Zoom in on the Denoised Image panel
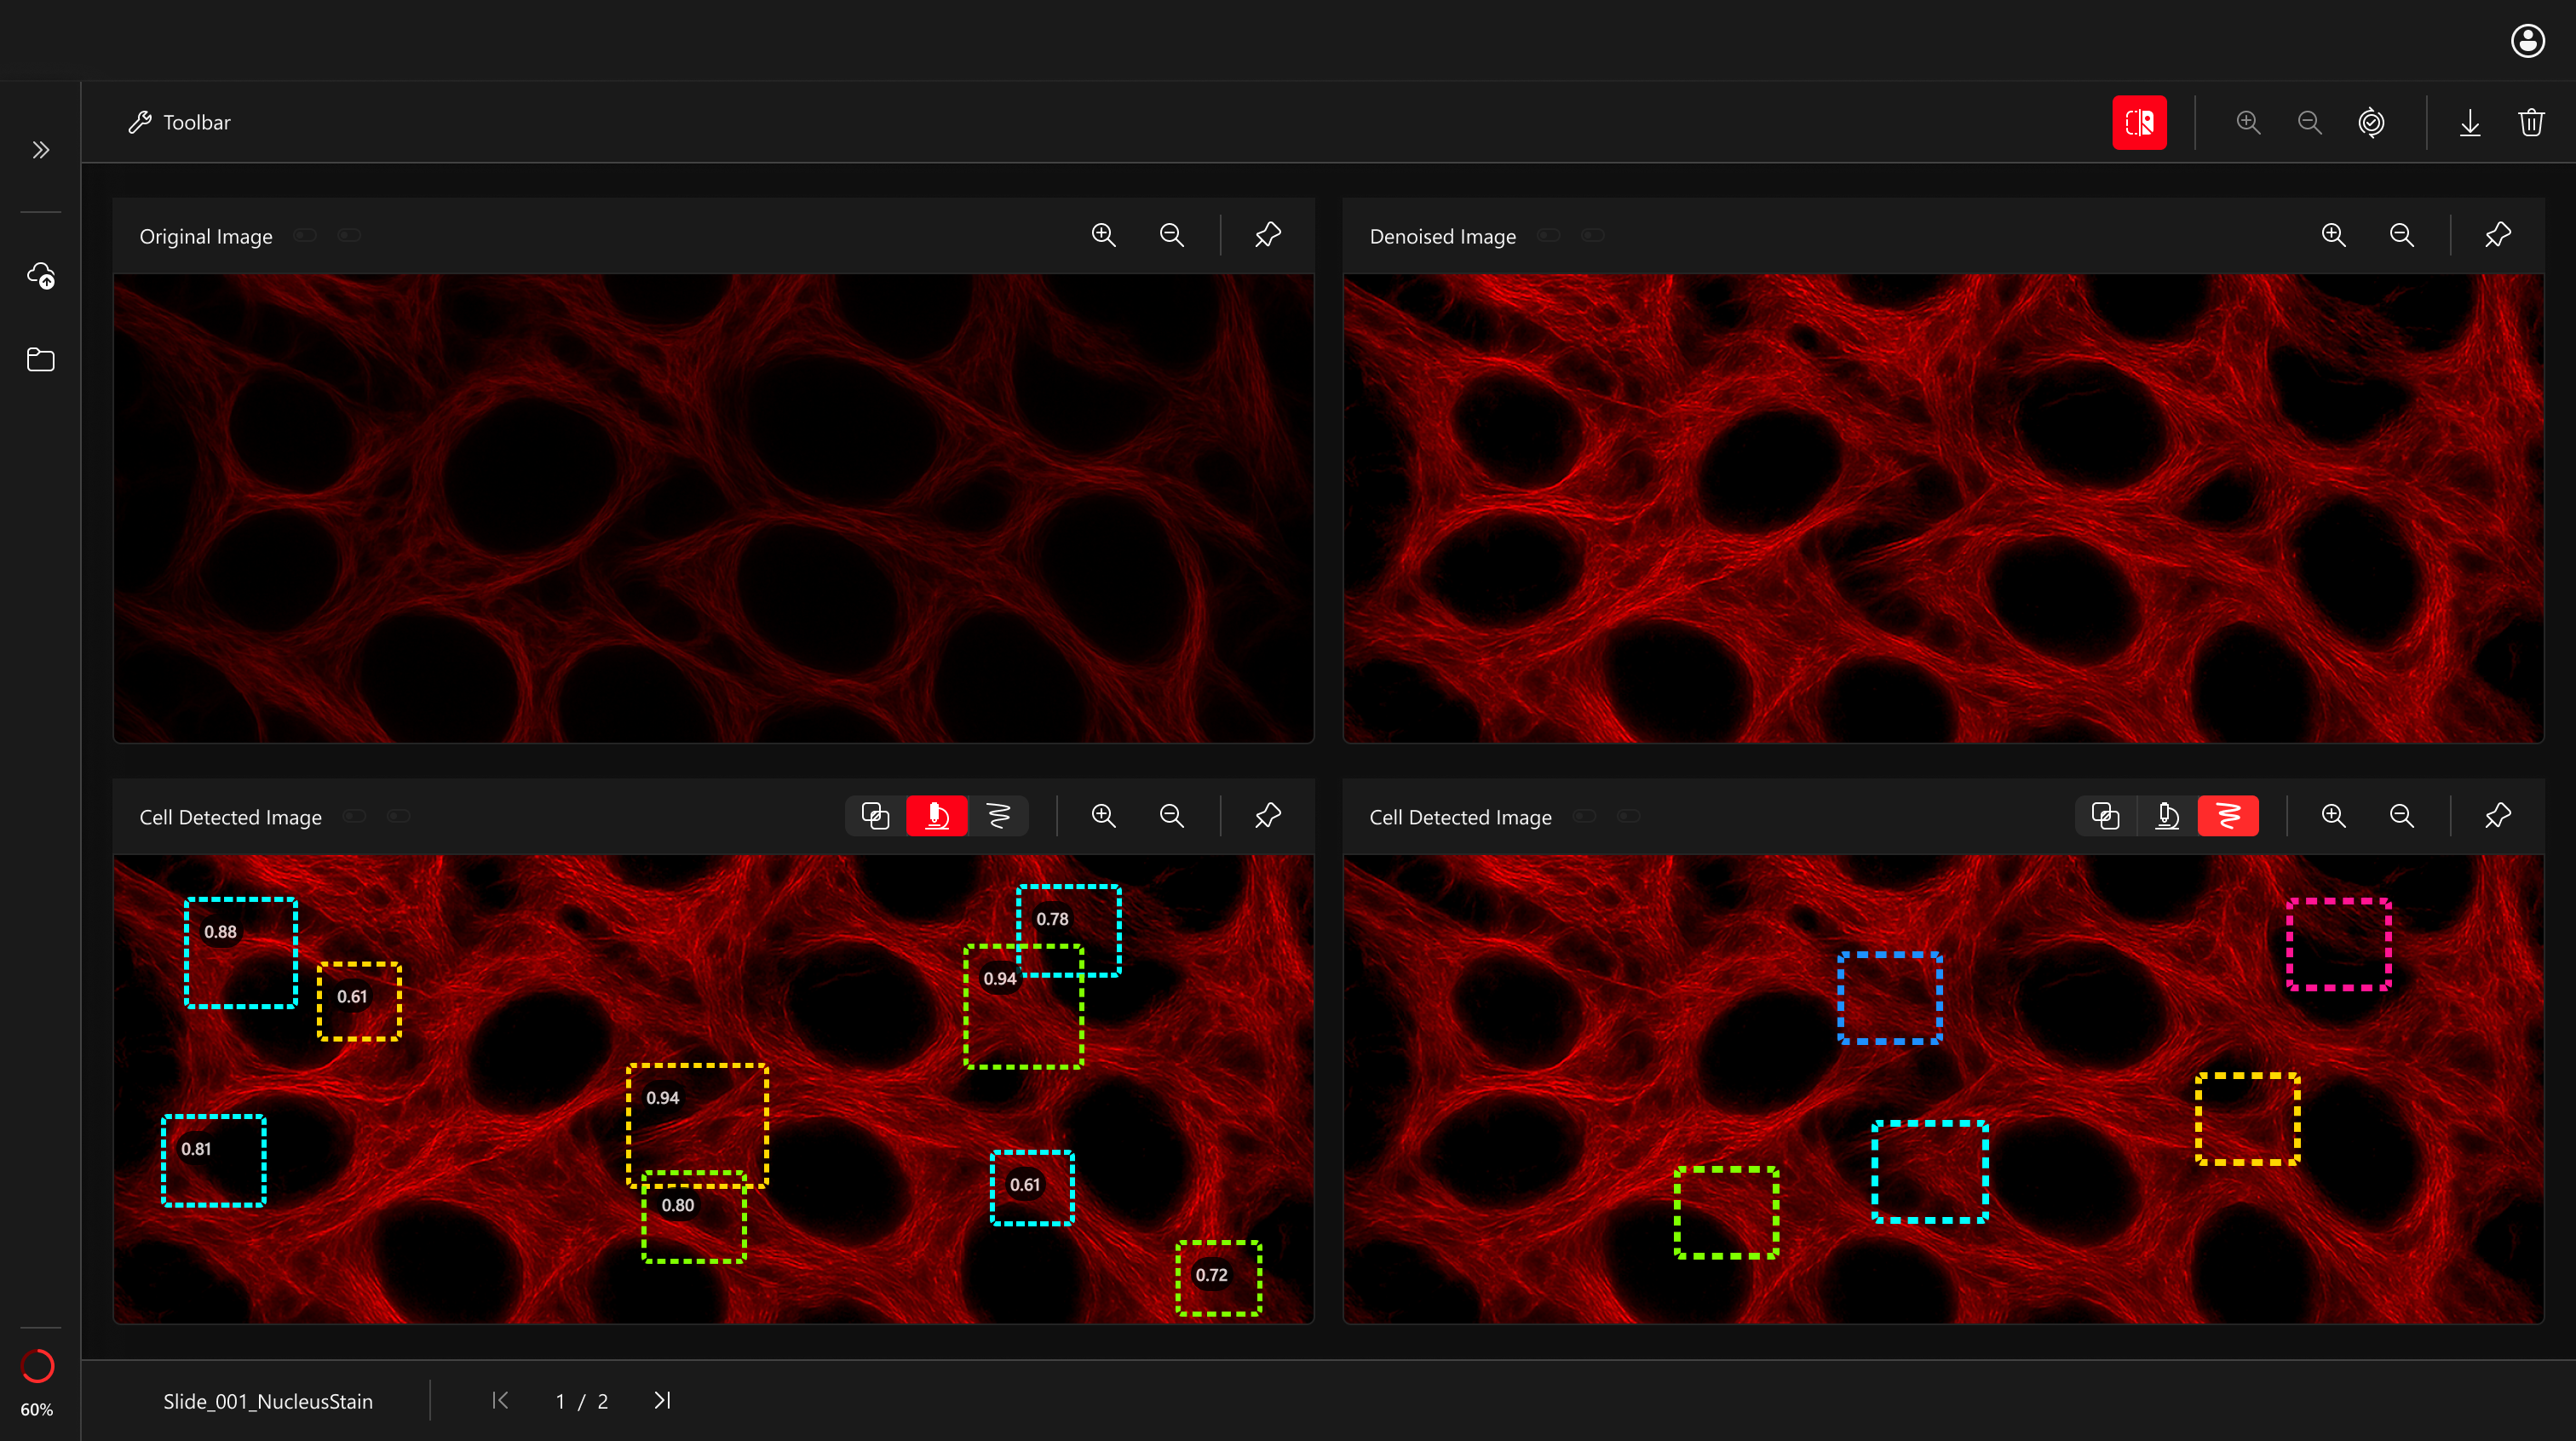 (x=2333, y=235)
